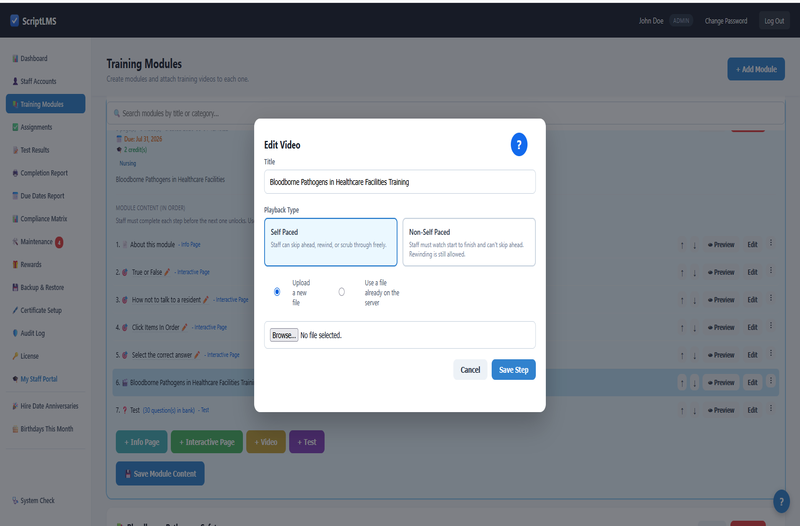Open Backup & Restore sidebar item

click(45, 287)
